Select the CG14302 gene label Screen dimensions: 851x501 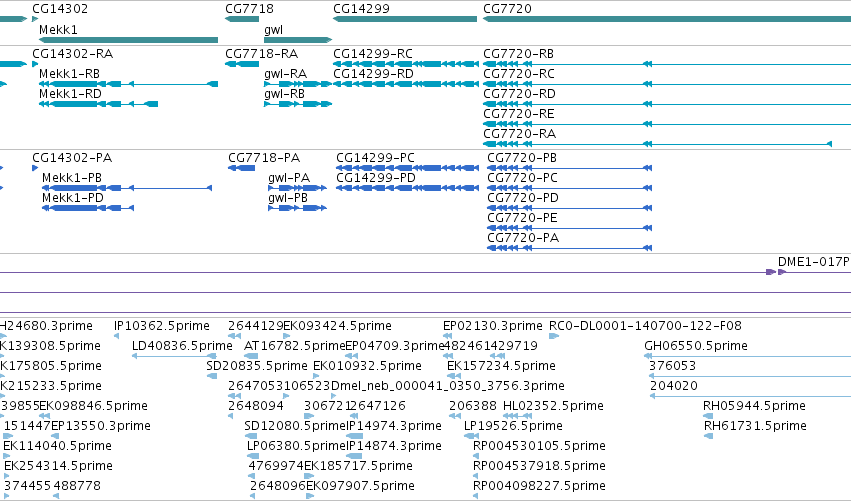[x=60, y=9]
